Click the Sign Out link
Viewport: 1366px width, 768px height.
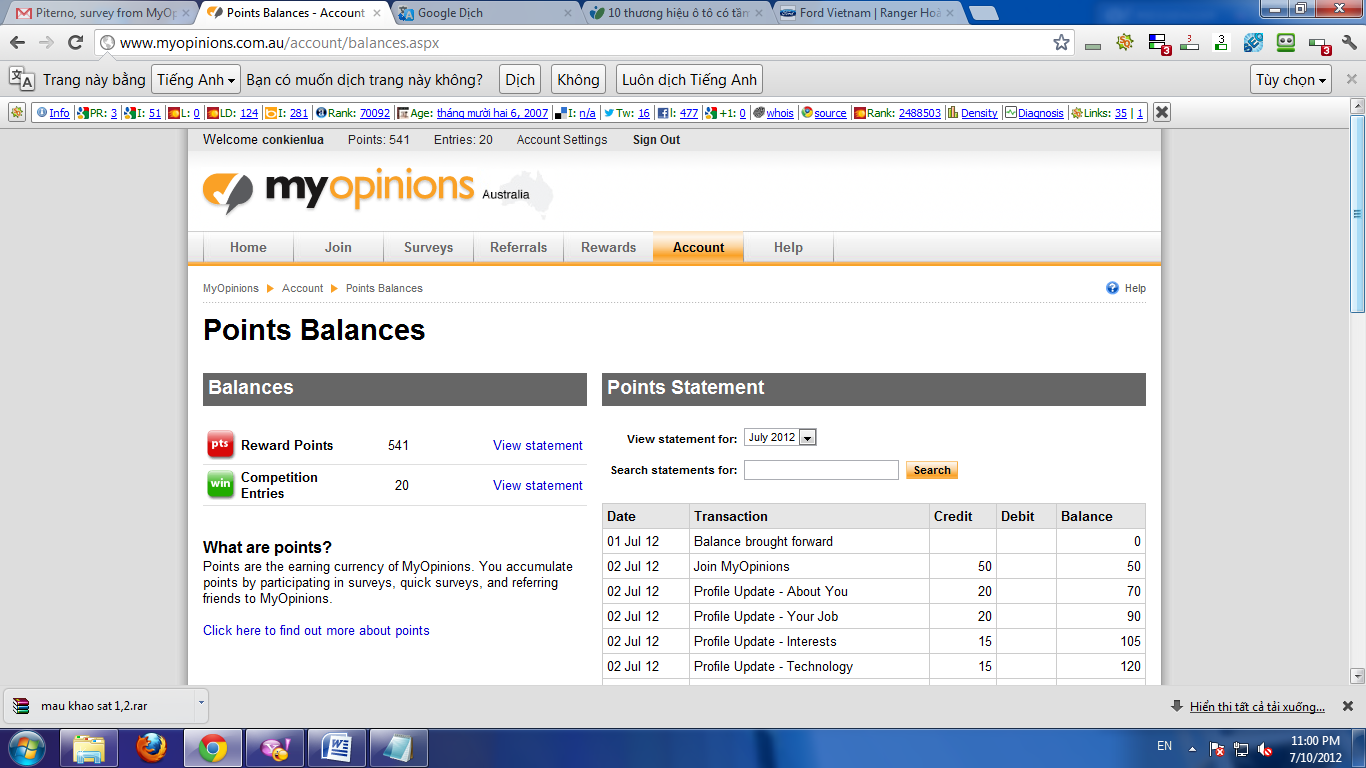tap(656, 140)
